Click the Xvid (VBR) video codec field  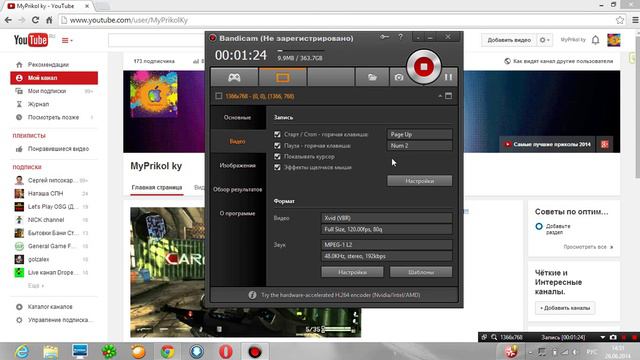387,218
